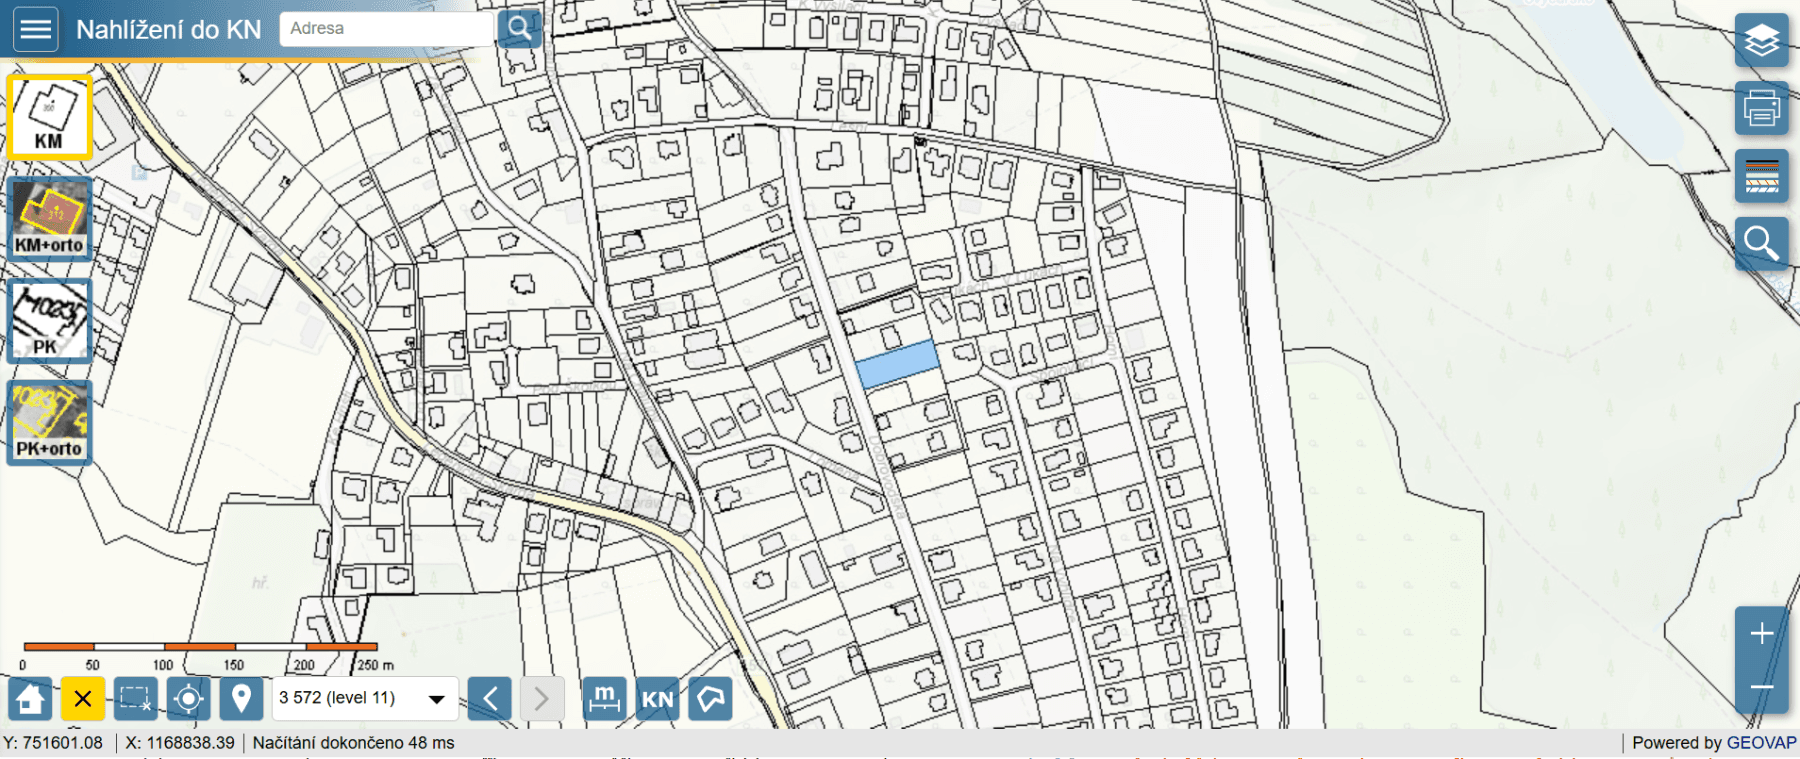Open the KN info tool
This screenshot has width=1800, height=759.
tap(657, 698)
